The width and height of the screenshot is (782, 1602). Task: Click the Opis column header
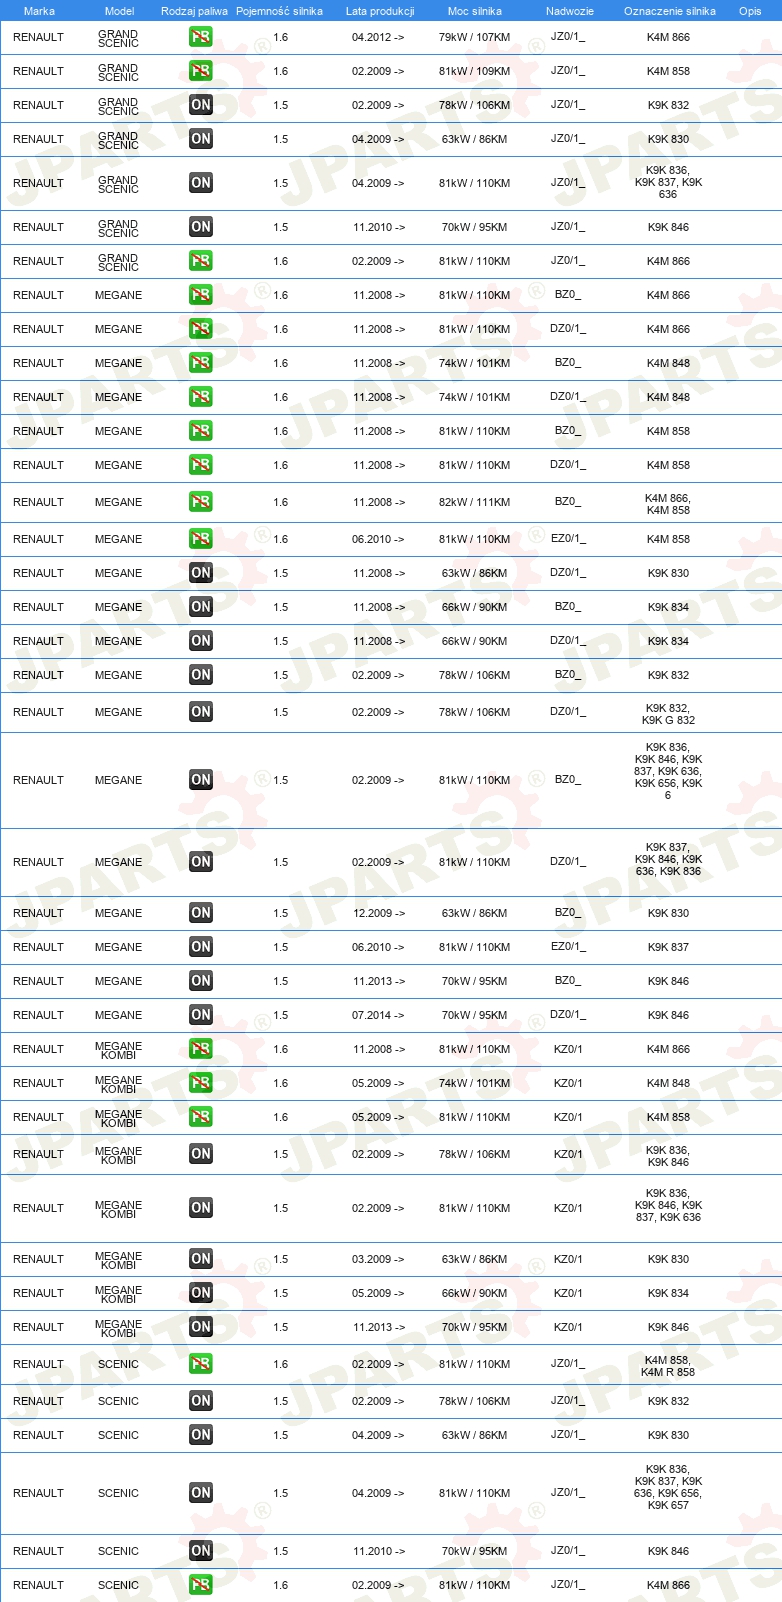point(750,11)
